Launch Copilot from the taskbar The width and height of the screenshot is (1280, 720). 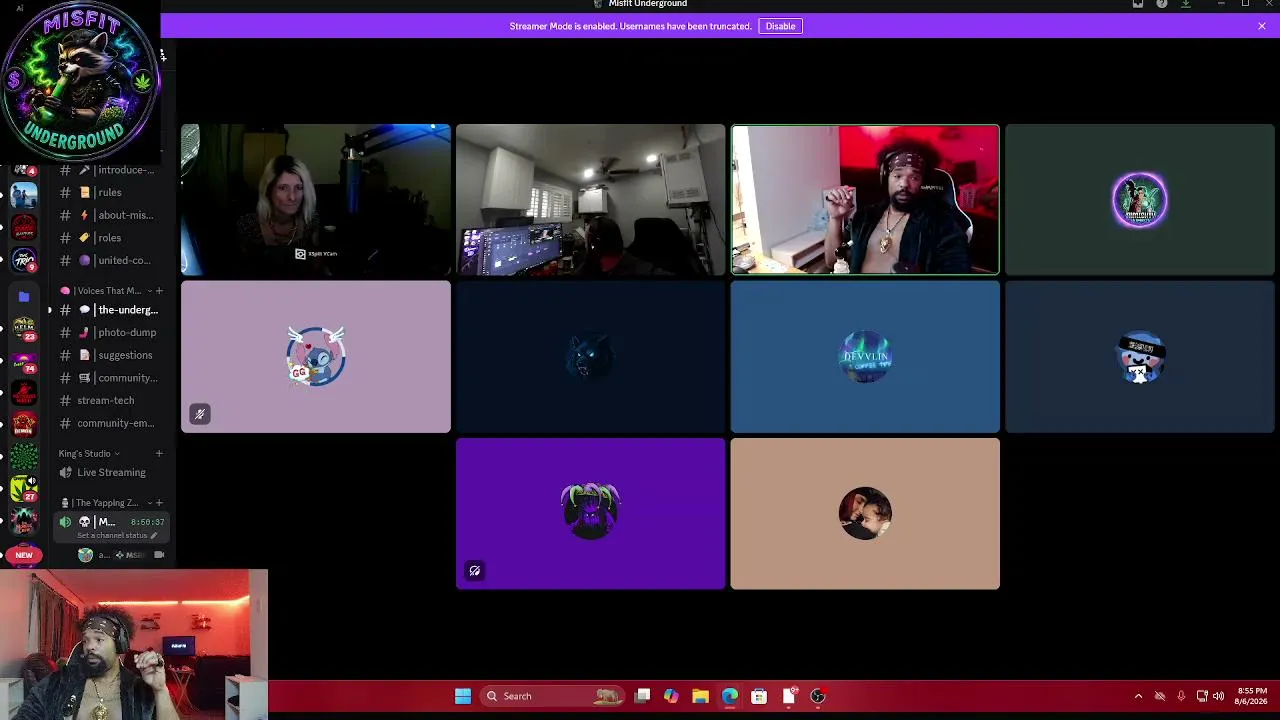click(x=671, y=696)
